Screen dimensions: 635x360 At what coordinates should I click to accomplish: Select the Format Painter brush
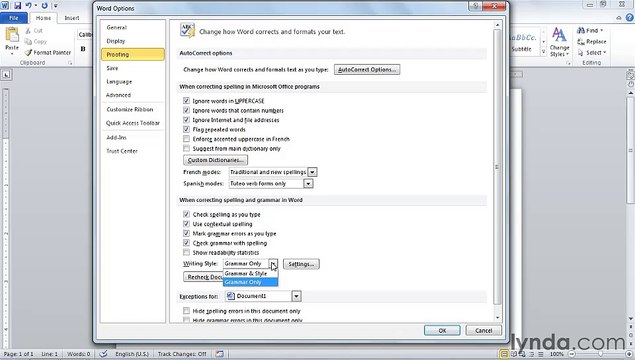47,53
